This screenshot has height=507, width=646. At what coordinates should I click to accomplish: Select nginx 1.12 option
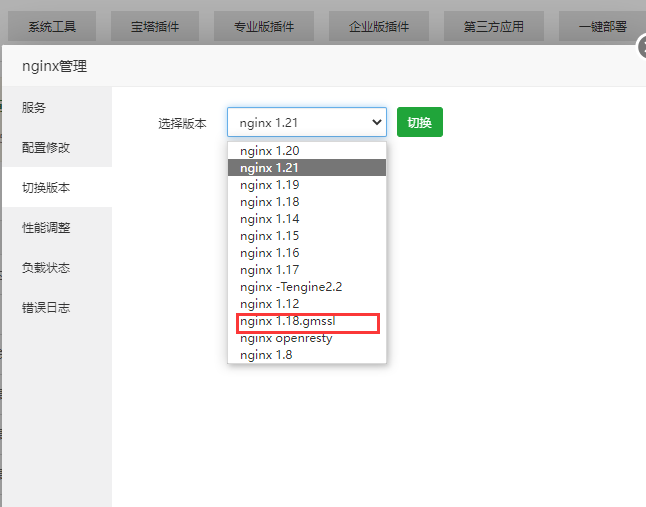pos(307,304)
